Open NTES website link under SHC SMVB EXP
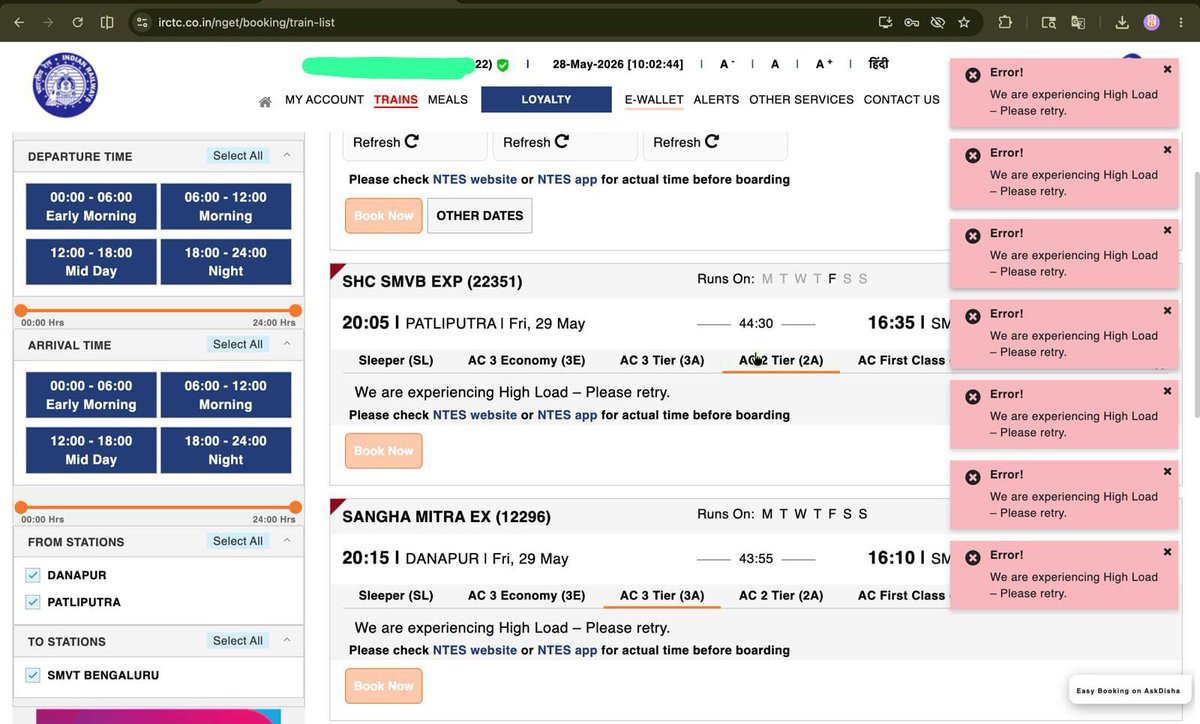 475,415
